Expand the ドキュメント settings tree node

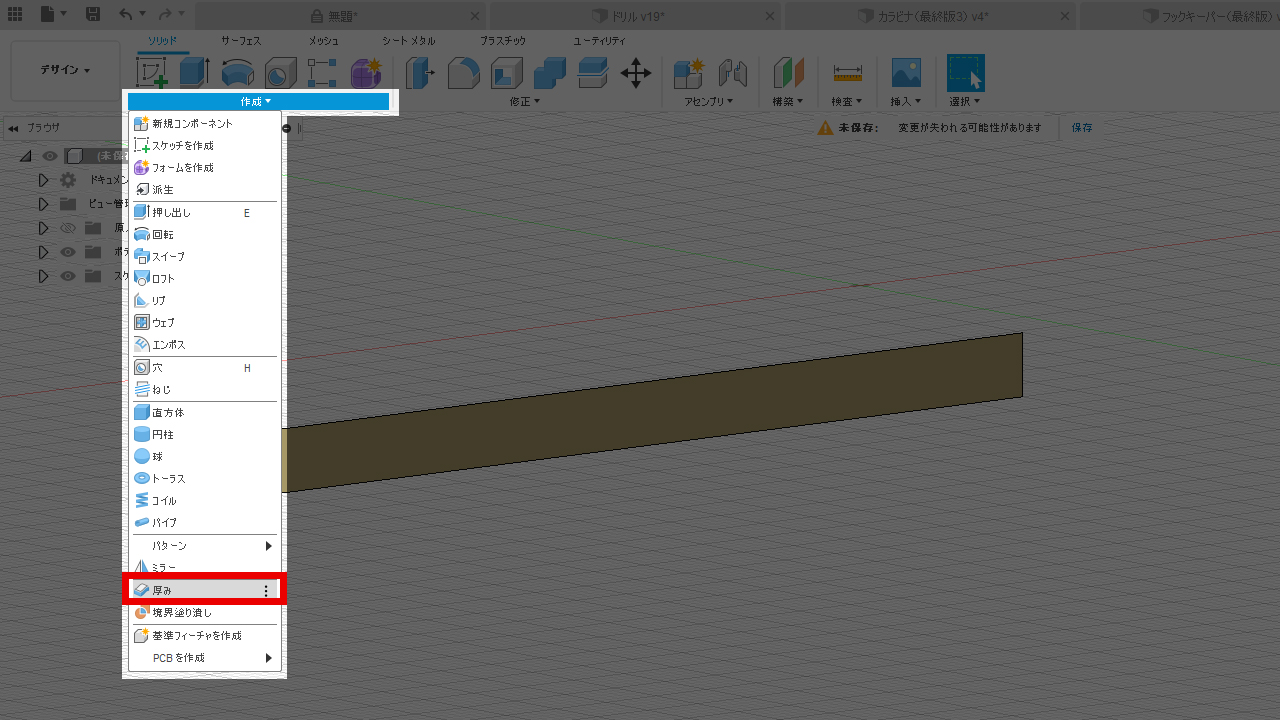[x=43, y=180]
